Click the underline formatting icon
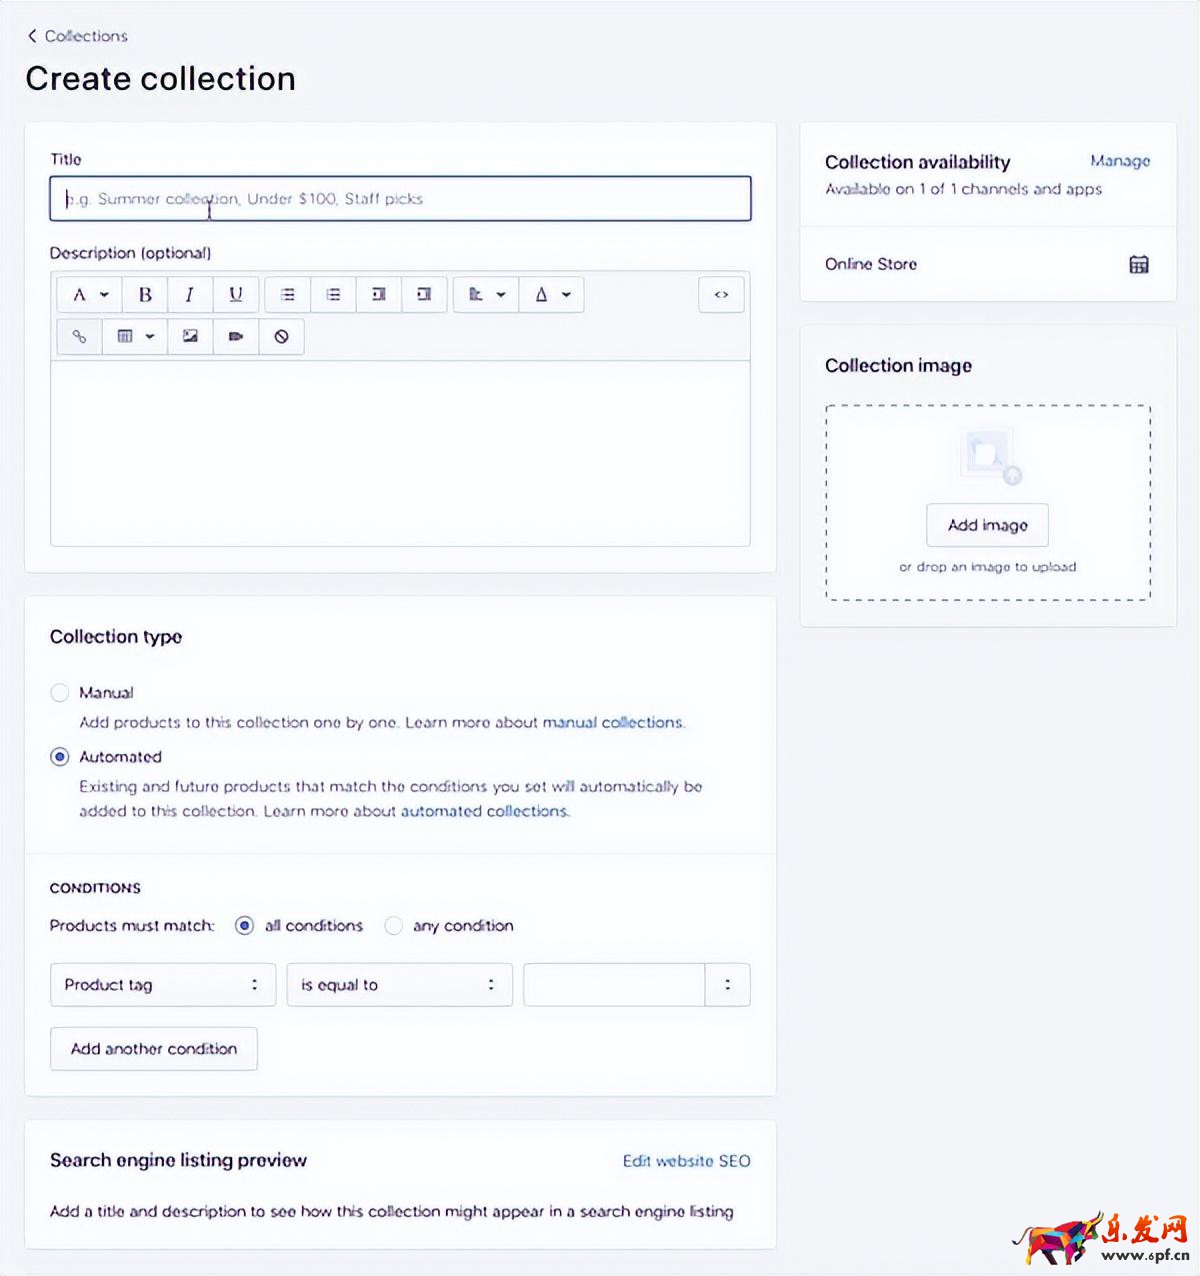This screenshot has height=1276, width=1200. pyautogui.click(x=235, y=294)
